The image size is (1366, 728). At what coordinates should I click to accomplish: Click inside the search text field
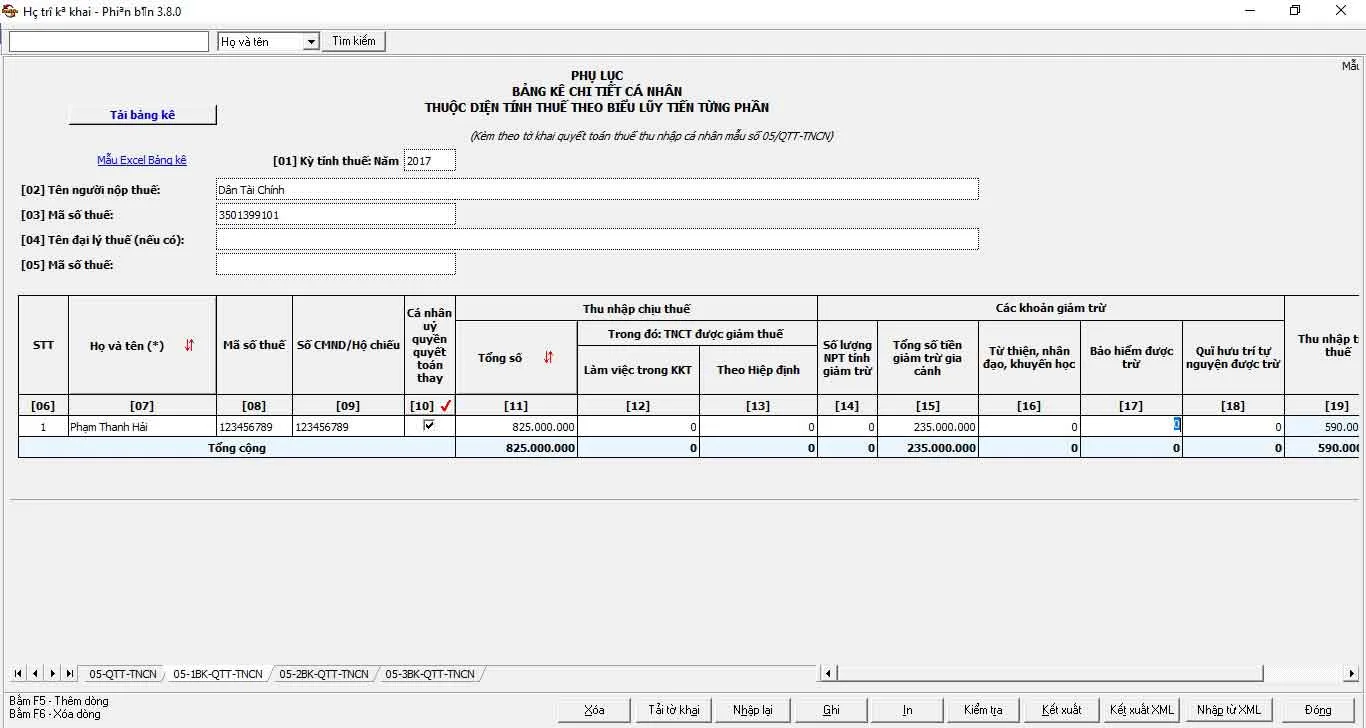click(x=108, y=41)
